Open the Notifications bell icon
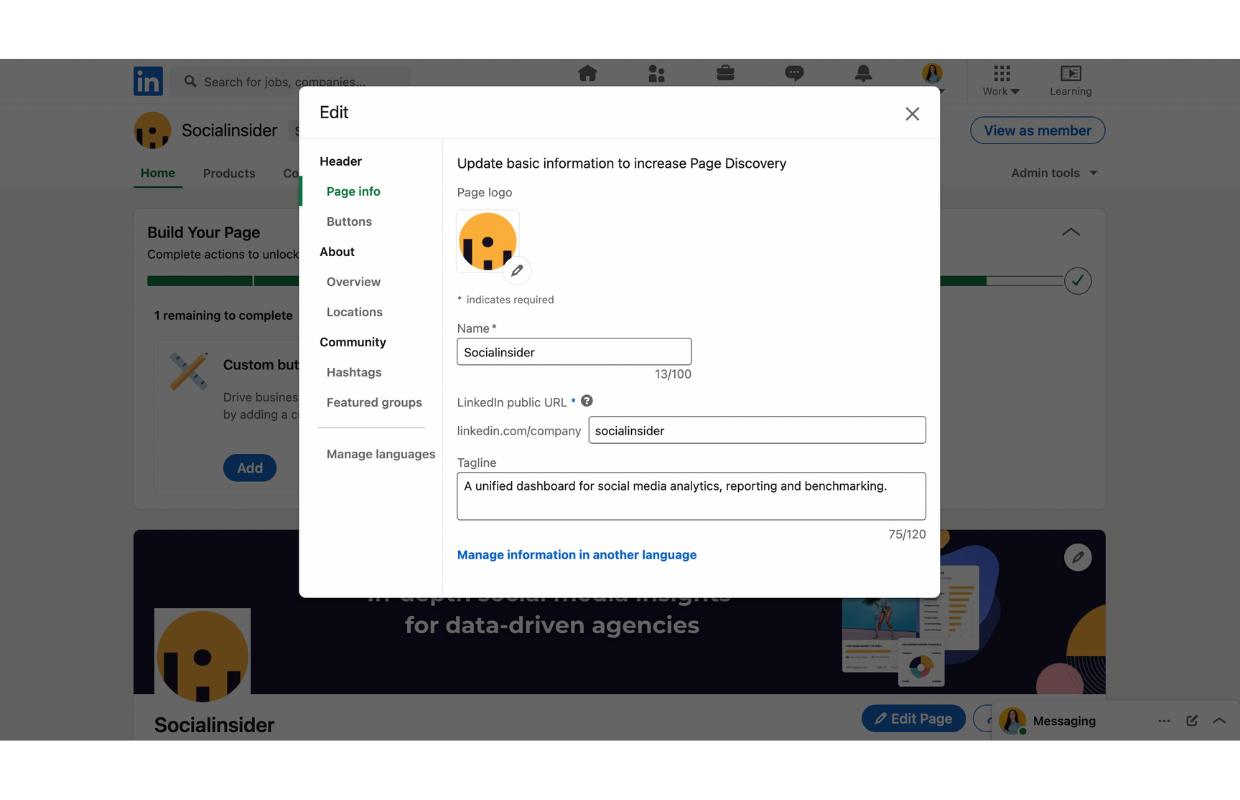The image size is (1240, 800). point(863,73)
